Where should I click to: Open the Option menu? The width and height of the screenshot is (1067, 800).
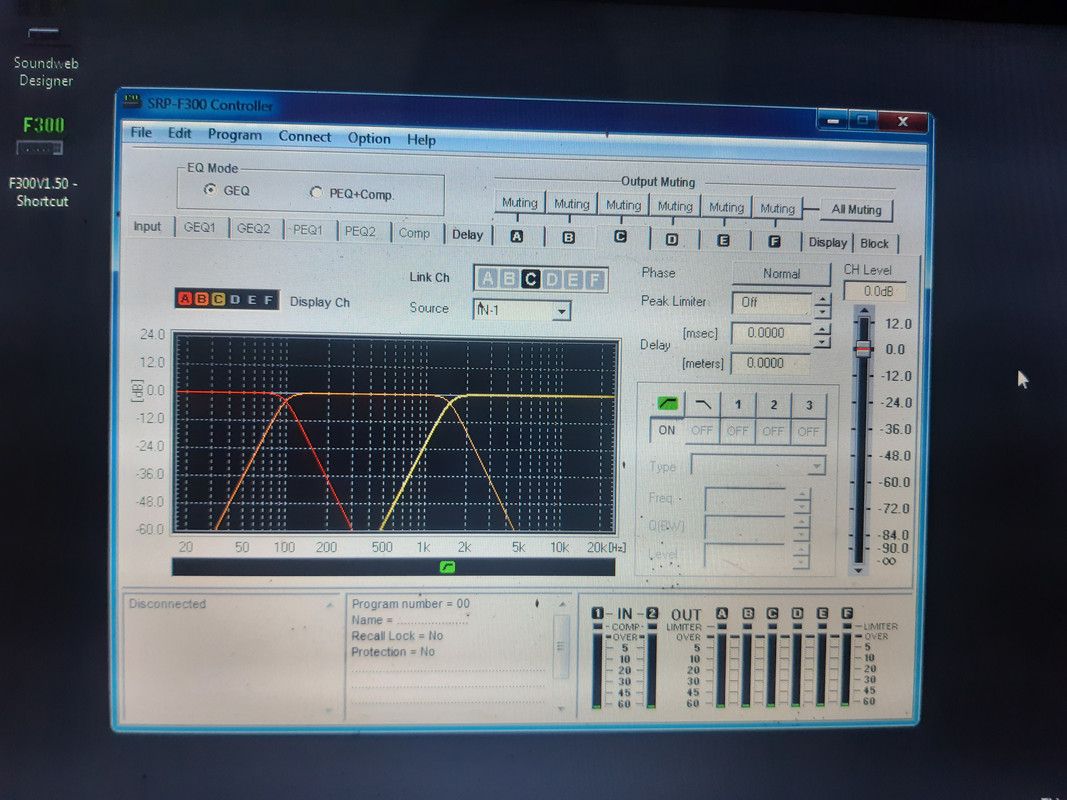[369, 138]
